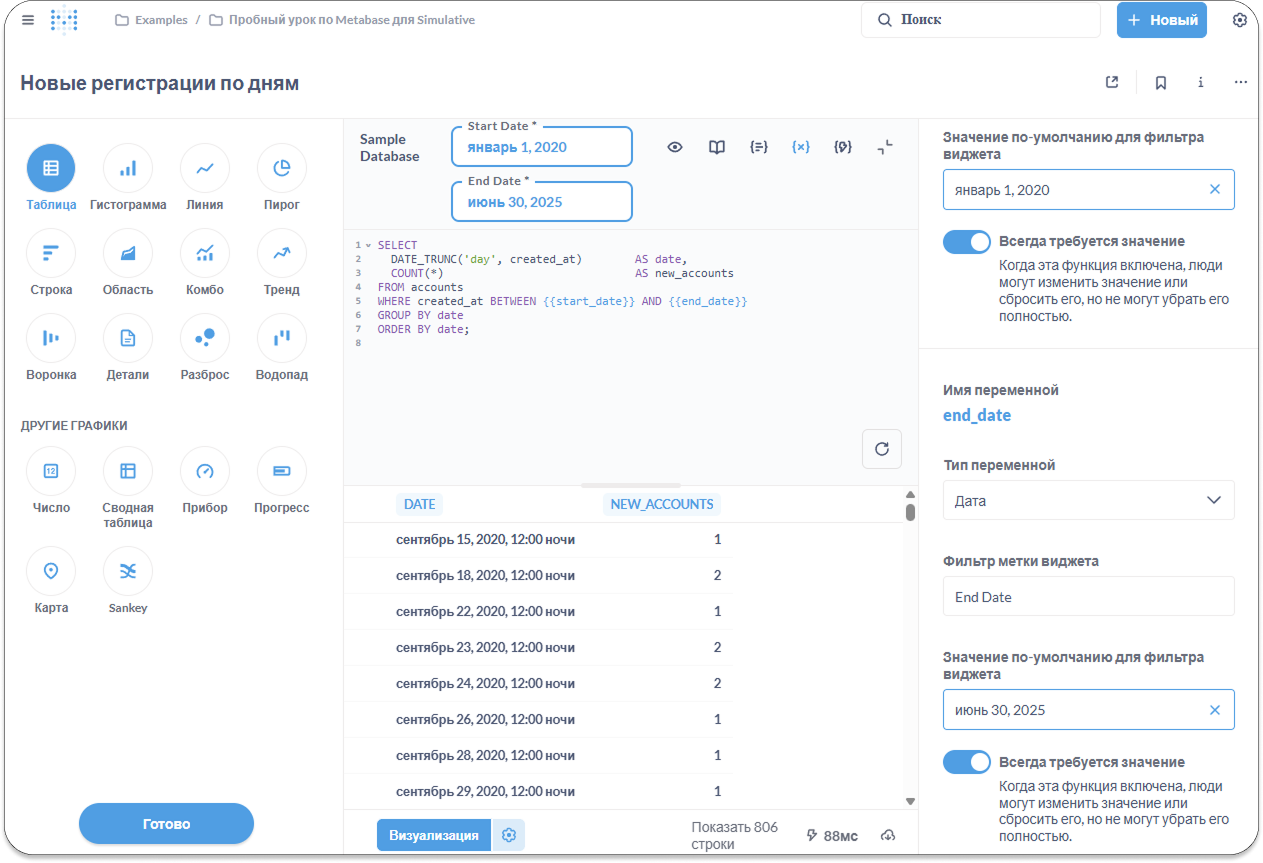Open the End Date filter picker
Screen dimensions: 1263x863
pyautogui.click(x=541, y=202)
